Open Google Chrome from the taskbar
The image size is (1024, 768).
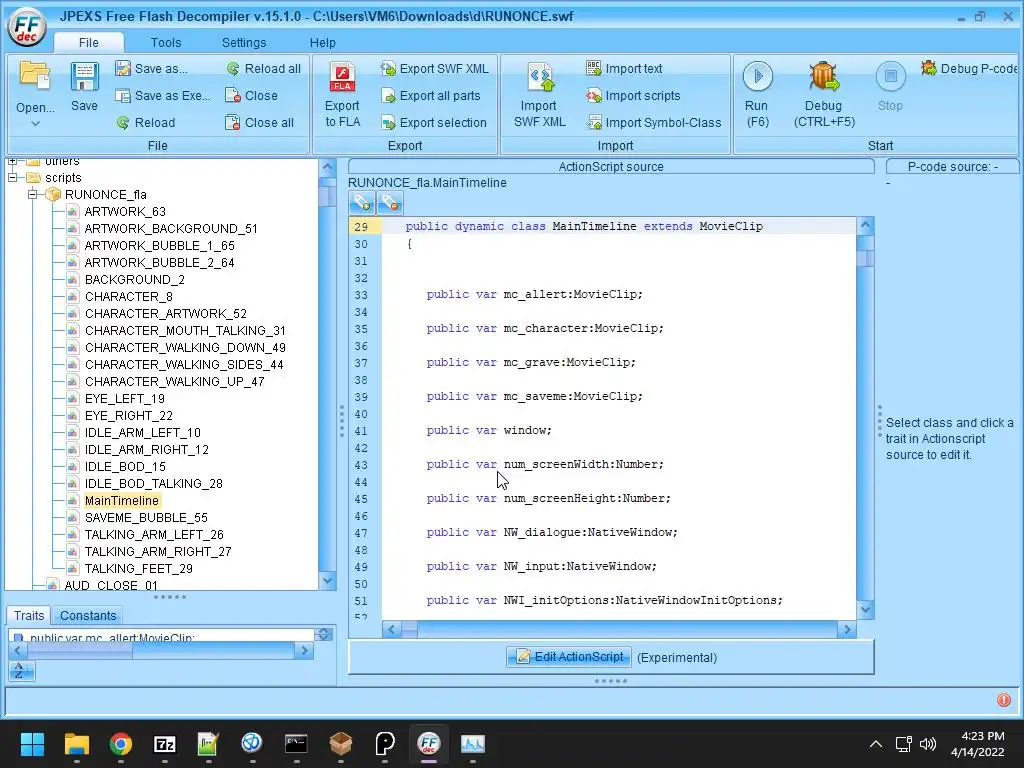pos(121,744)
